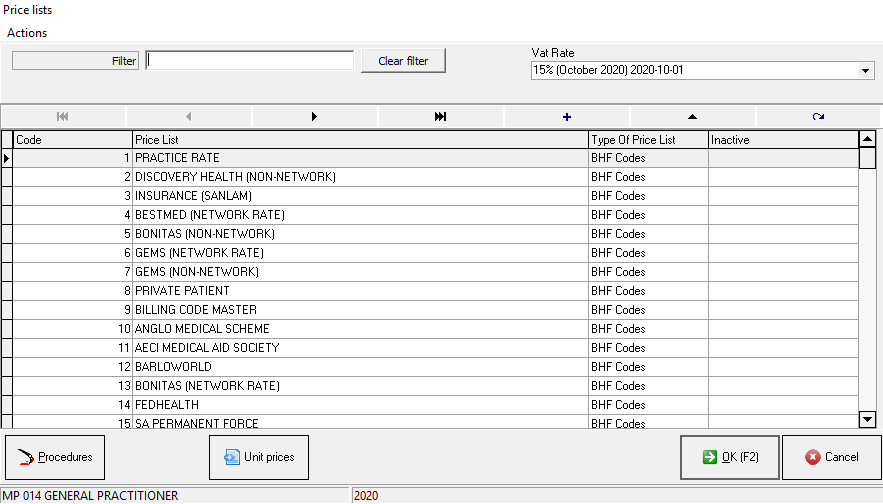Click the Filter label button
The width and height of the screenshot is (883, 504).
click(75, 61)
